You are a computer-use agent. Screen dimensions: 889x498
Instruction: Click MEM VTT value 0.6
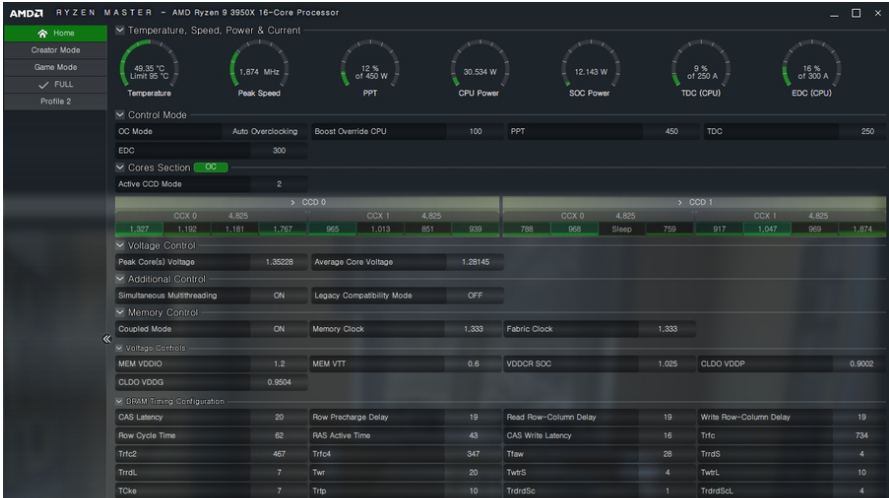(473, 364)
